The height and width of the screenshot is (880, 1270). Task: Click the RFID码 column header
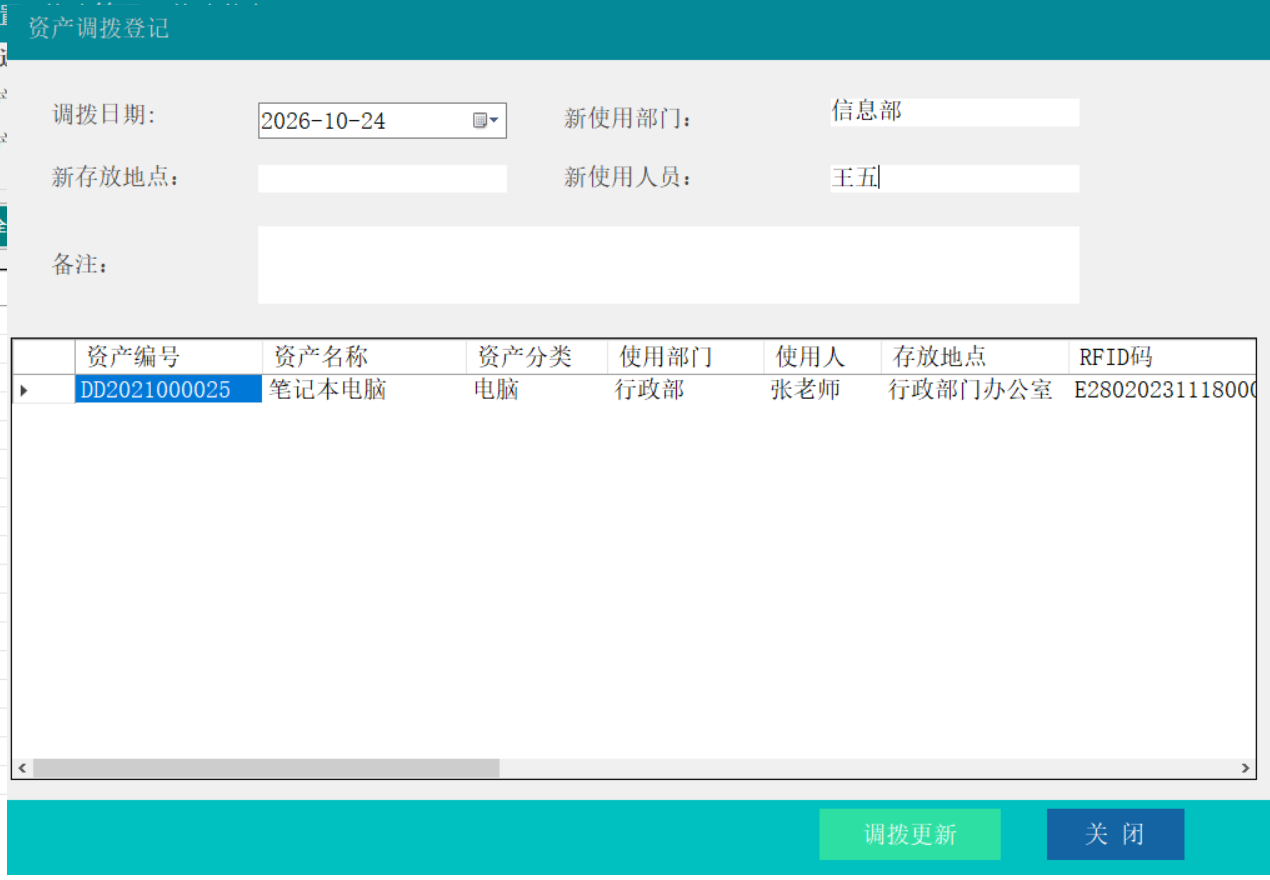coord(1162,357)
